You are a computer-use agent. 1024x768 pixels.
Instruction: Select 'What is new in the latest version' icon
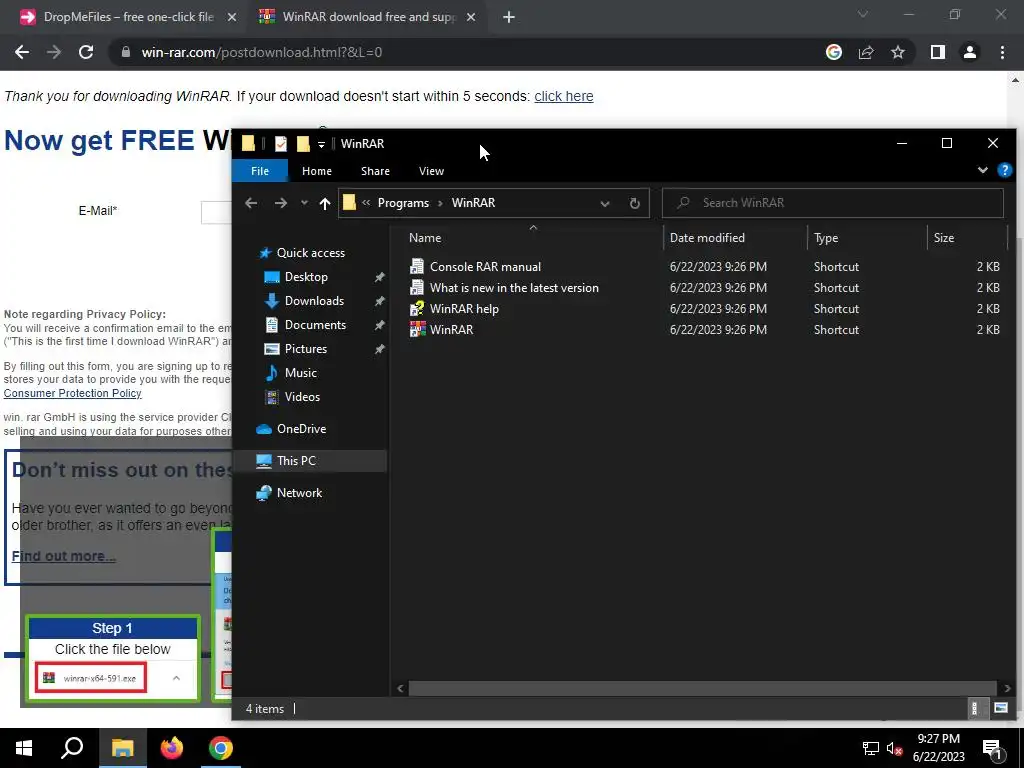(x=417, y=287)
